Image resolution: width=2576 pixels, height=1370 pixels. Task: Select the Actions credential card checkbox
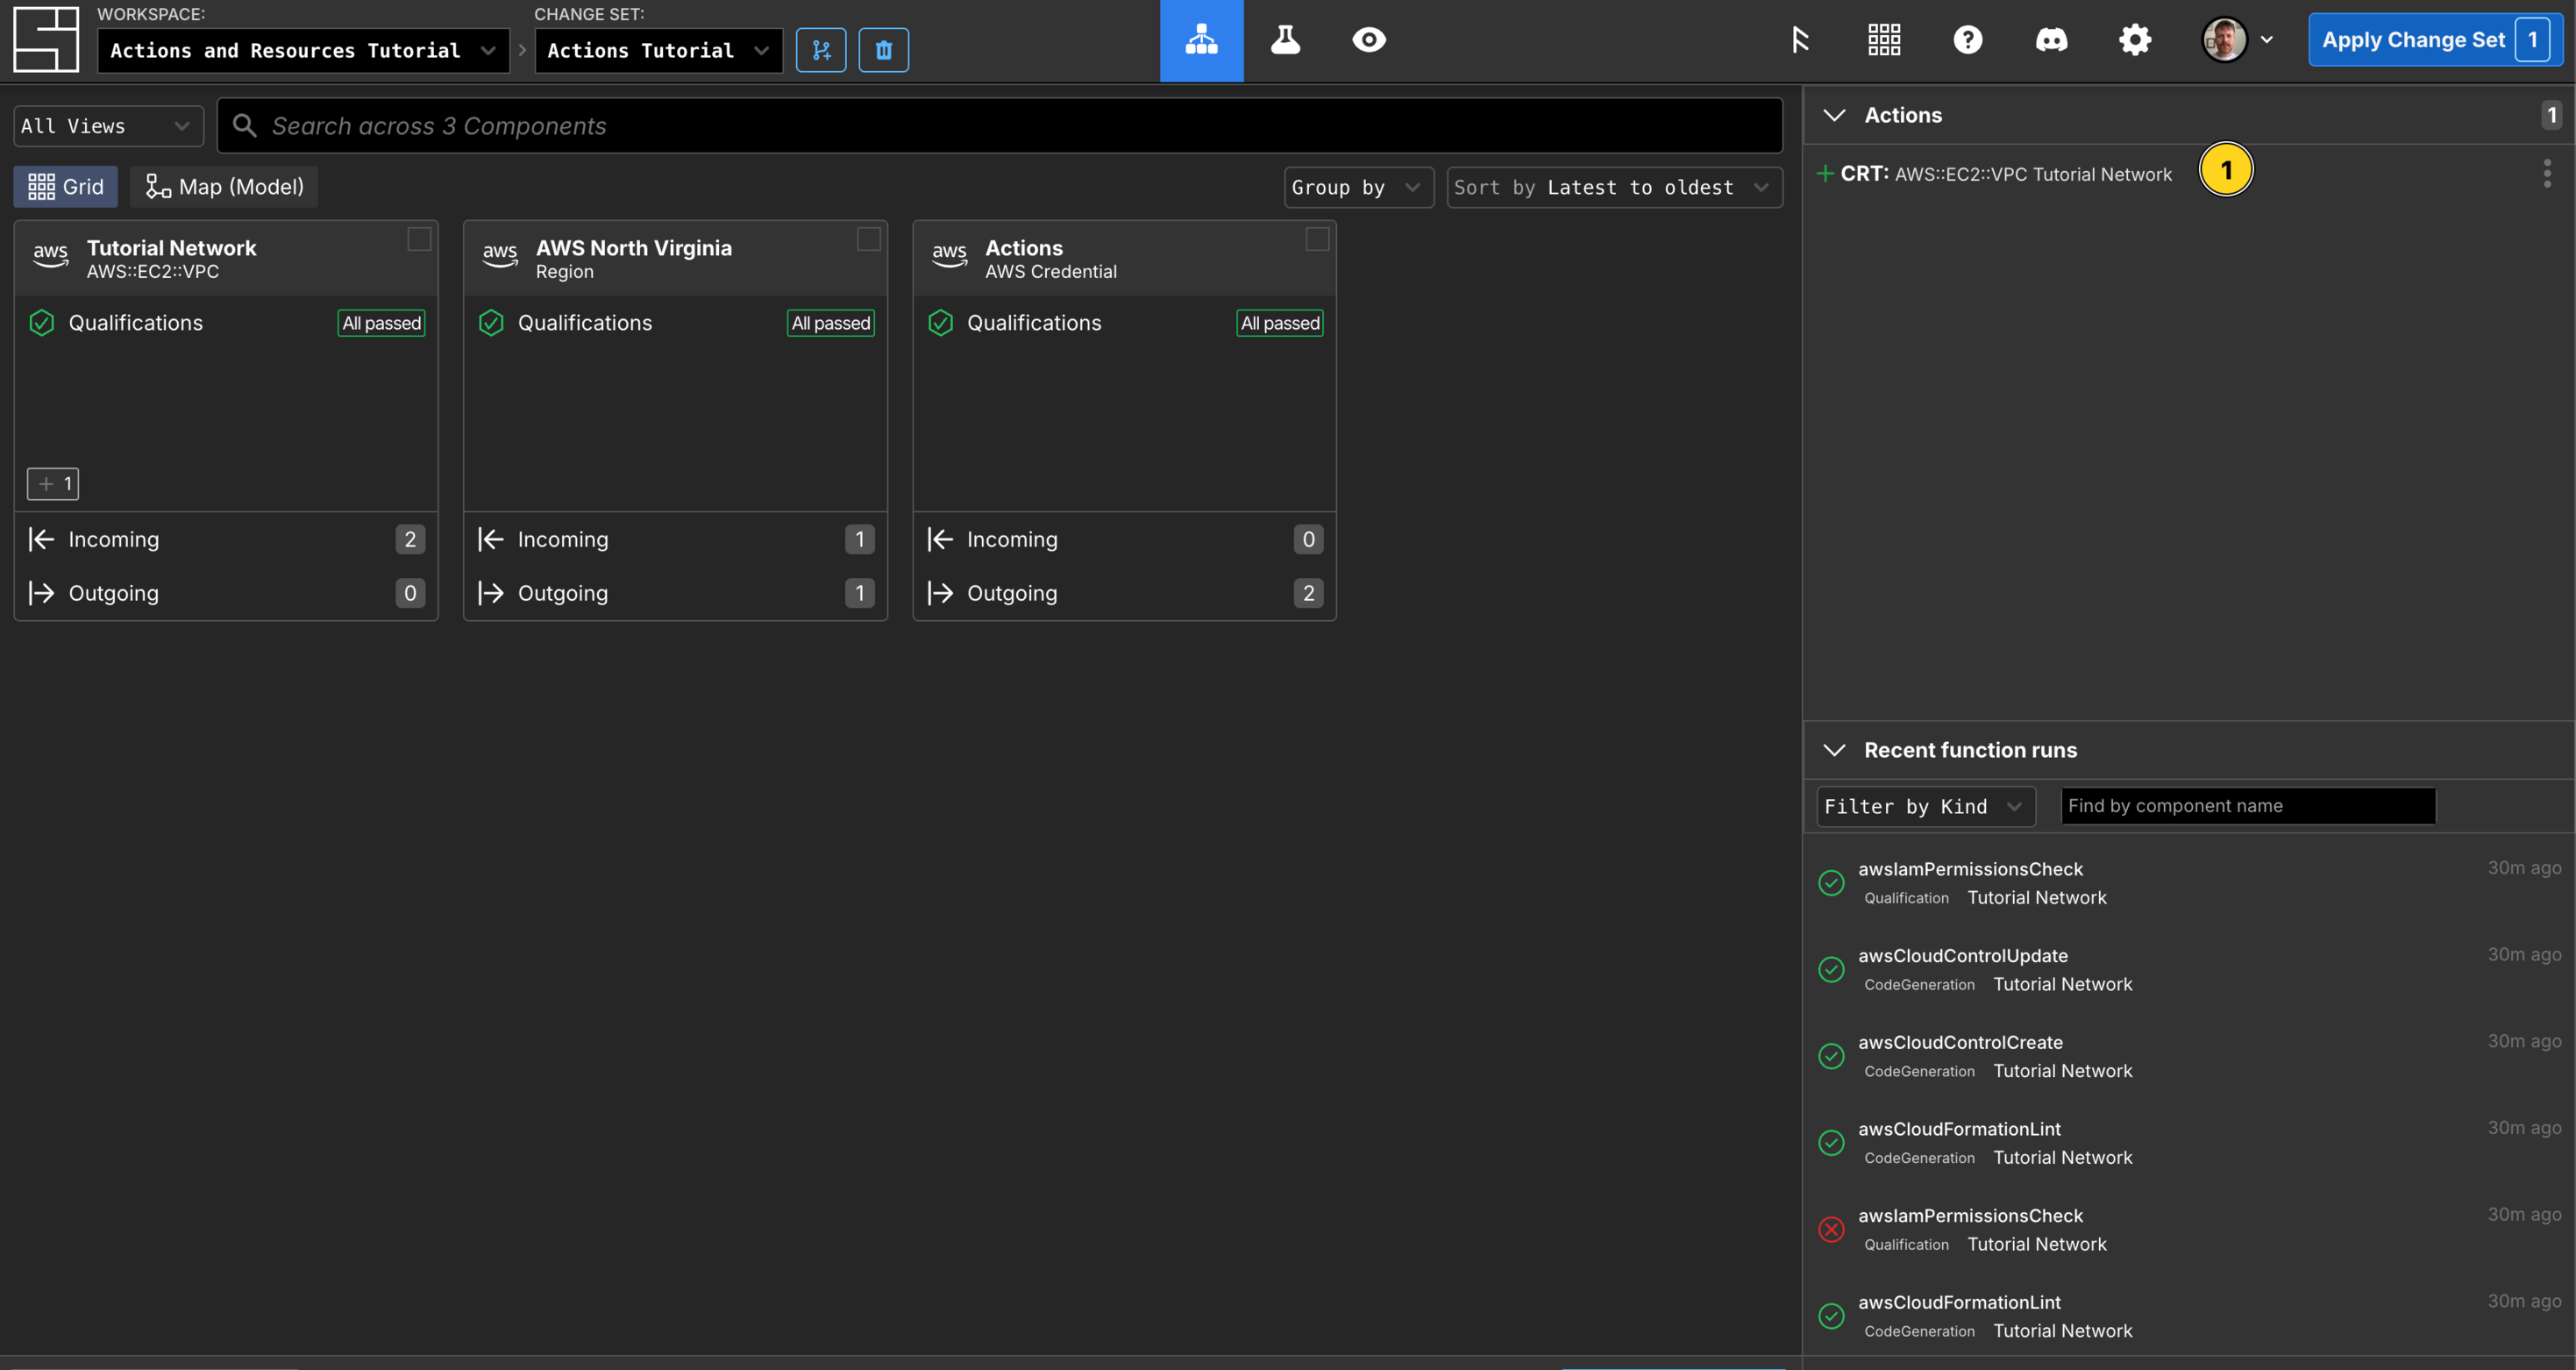coord(1317,239)
